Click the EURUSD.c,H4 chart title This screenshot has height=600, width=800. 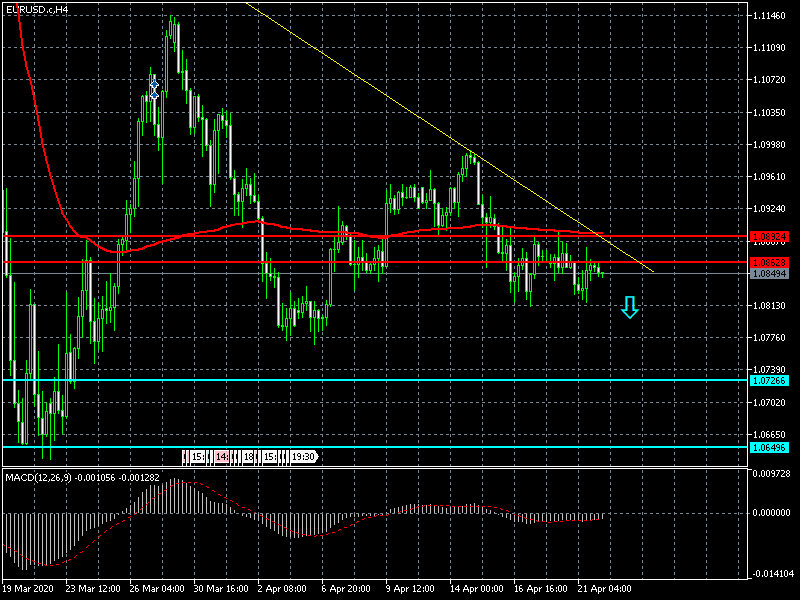tap(37, 9)
